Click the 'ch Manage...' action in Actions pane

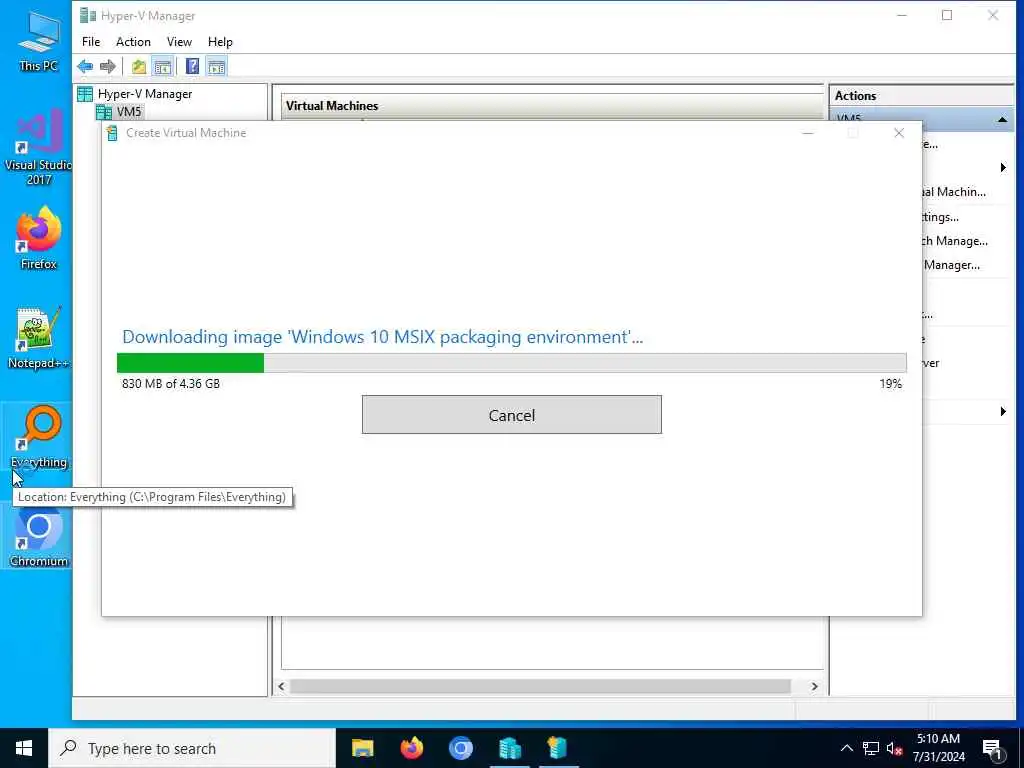(955, 241)
